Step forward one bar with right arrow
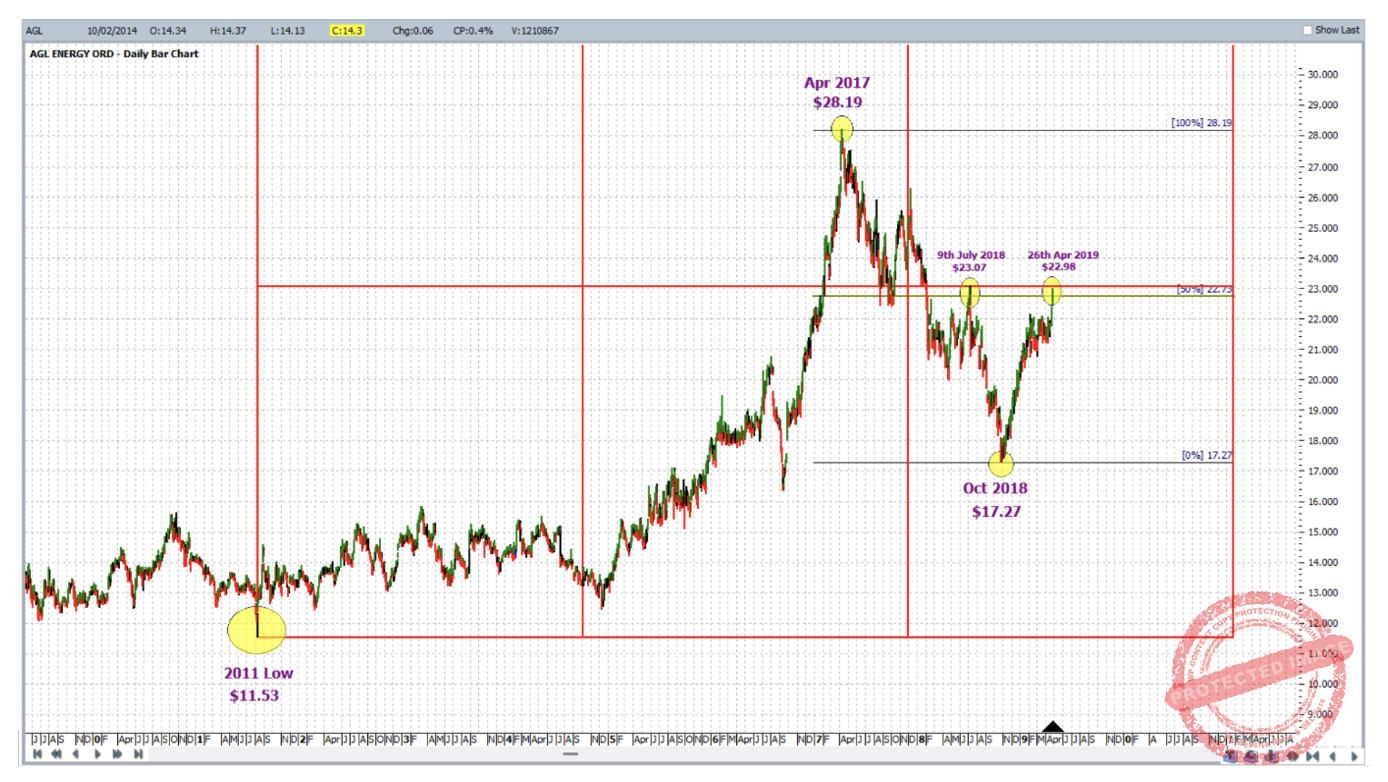Image resolution: width=1388 pixels, height=782 pixels. coord(97,754)
